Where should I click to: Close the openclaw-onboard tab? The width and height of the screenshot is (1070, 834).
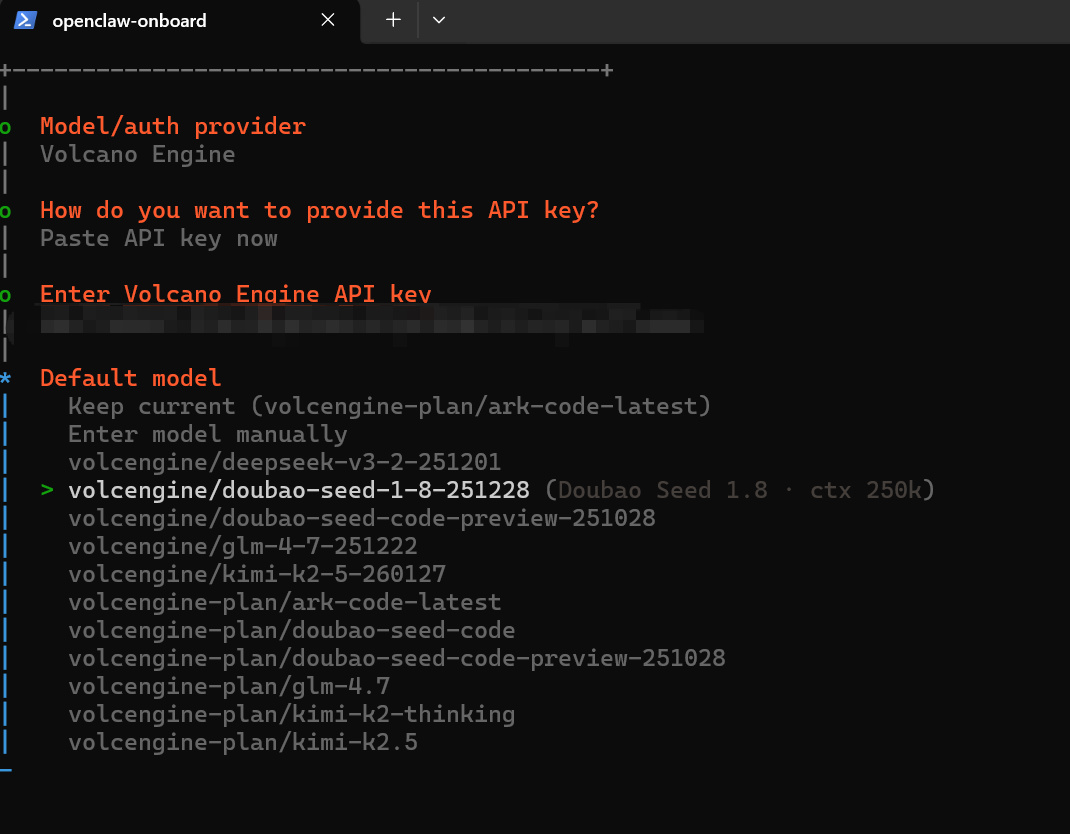pos(328,20)
